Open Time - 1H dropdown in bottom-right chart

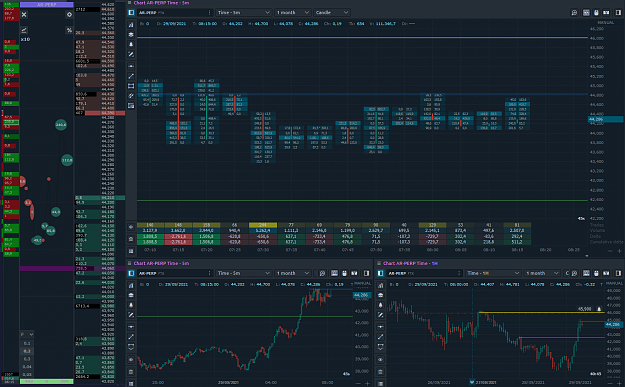[493, 273]
